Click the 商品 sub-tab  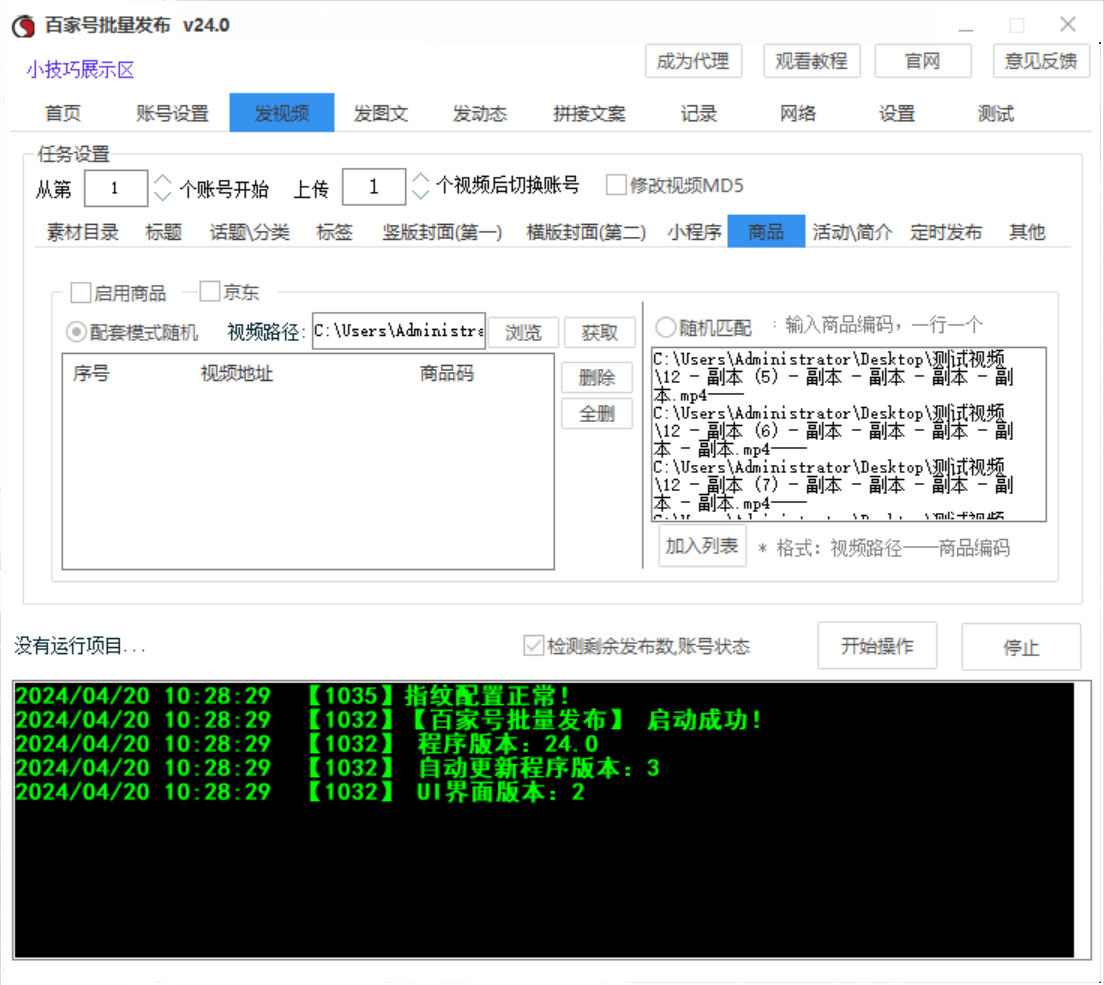[x=766, y=231]
